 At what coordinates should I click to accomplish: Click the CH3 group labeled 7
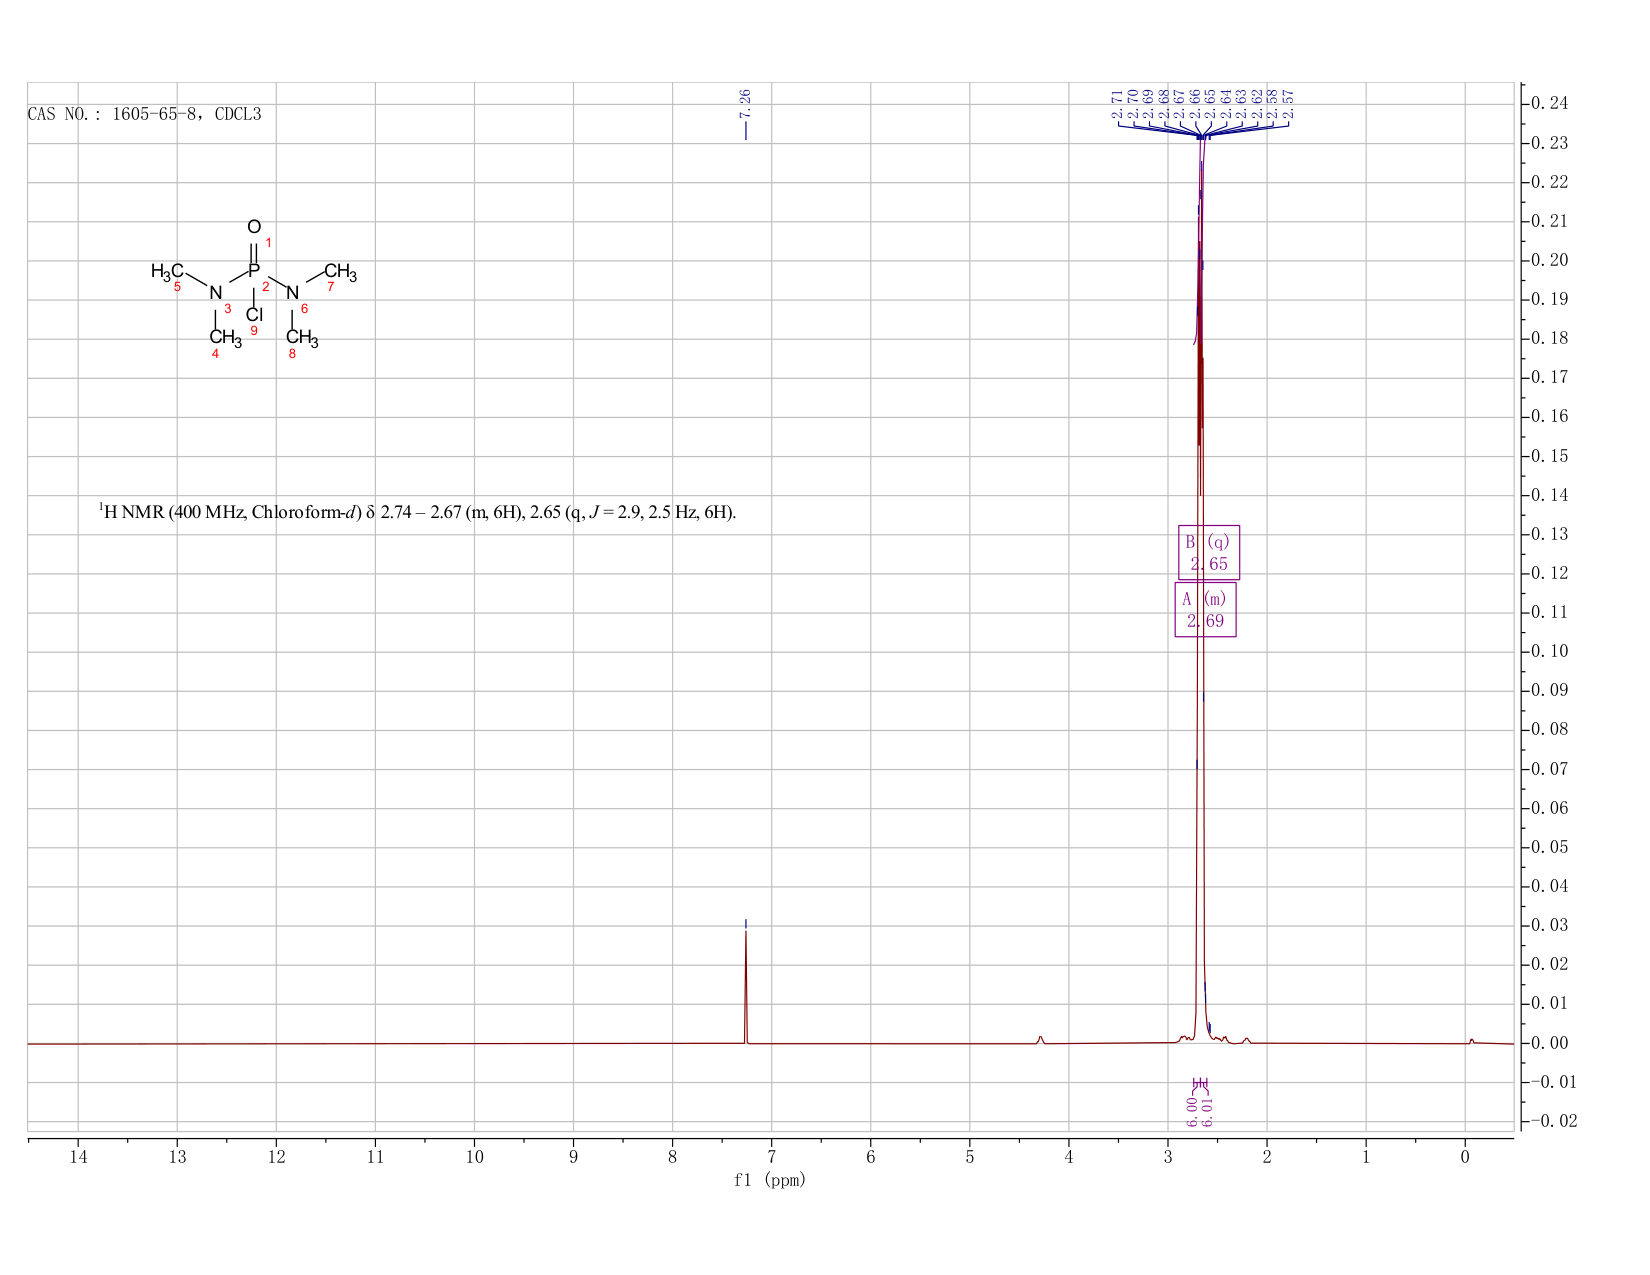[340, 272]
